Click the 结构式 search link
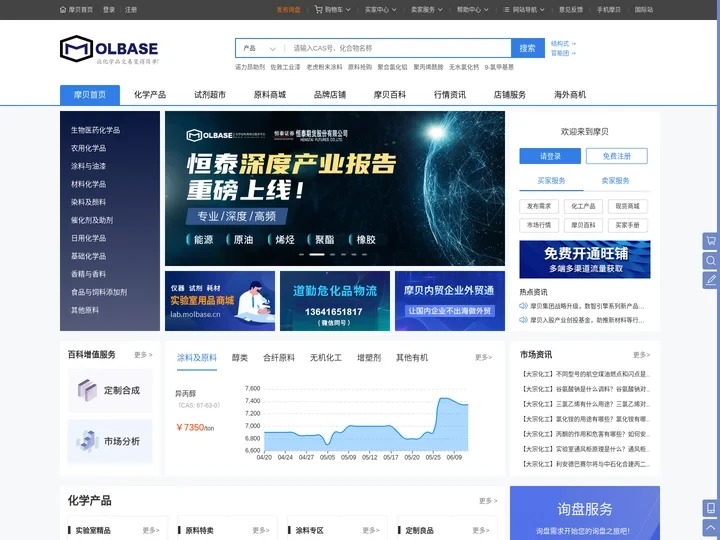The height and width of the screenshot is (540, 720). (x=563, y=44)
